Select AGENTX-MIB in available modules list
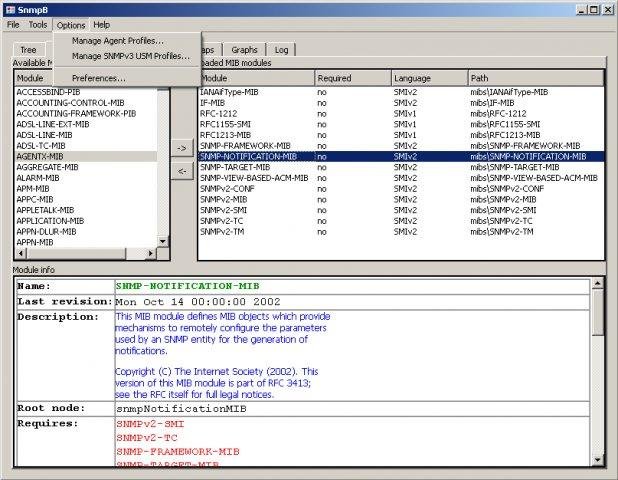The width and height of the screenshot is (618, 480). 40,157
